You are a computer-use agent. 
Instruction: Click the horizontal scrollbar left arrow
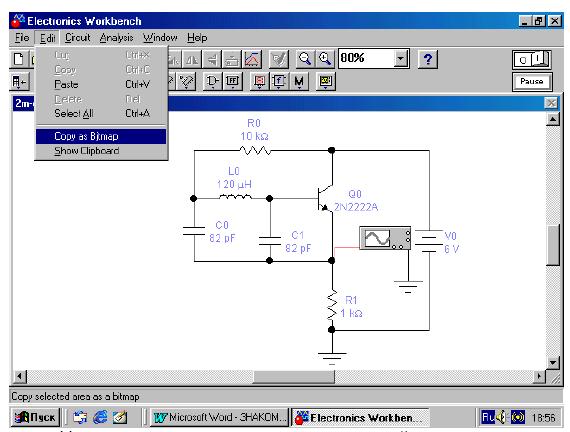tap(20, 376)
